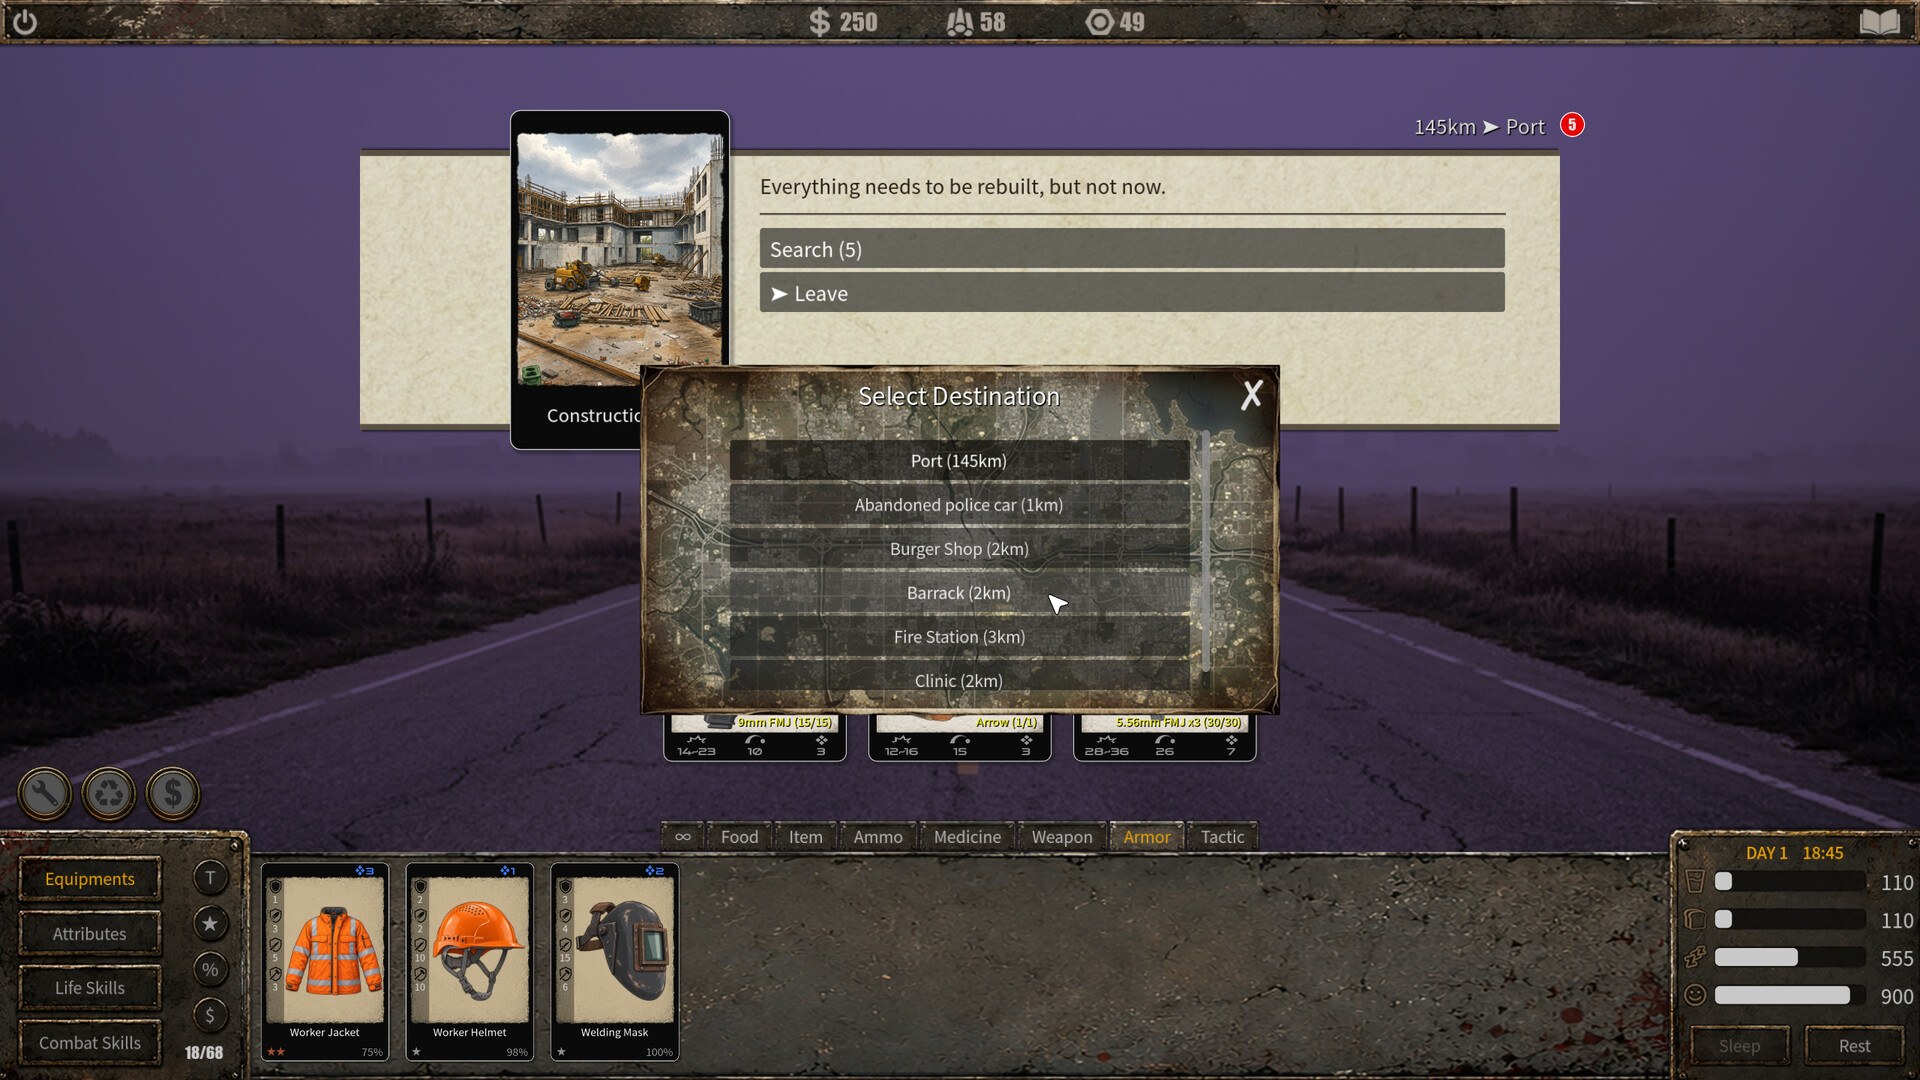This screenshot has height=1080, width=1920.
Task: Click the money counter 250
Action: click(843, 22)
